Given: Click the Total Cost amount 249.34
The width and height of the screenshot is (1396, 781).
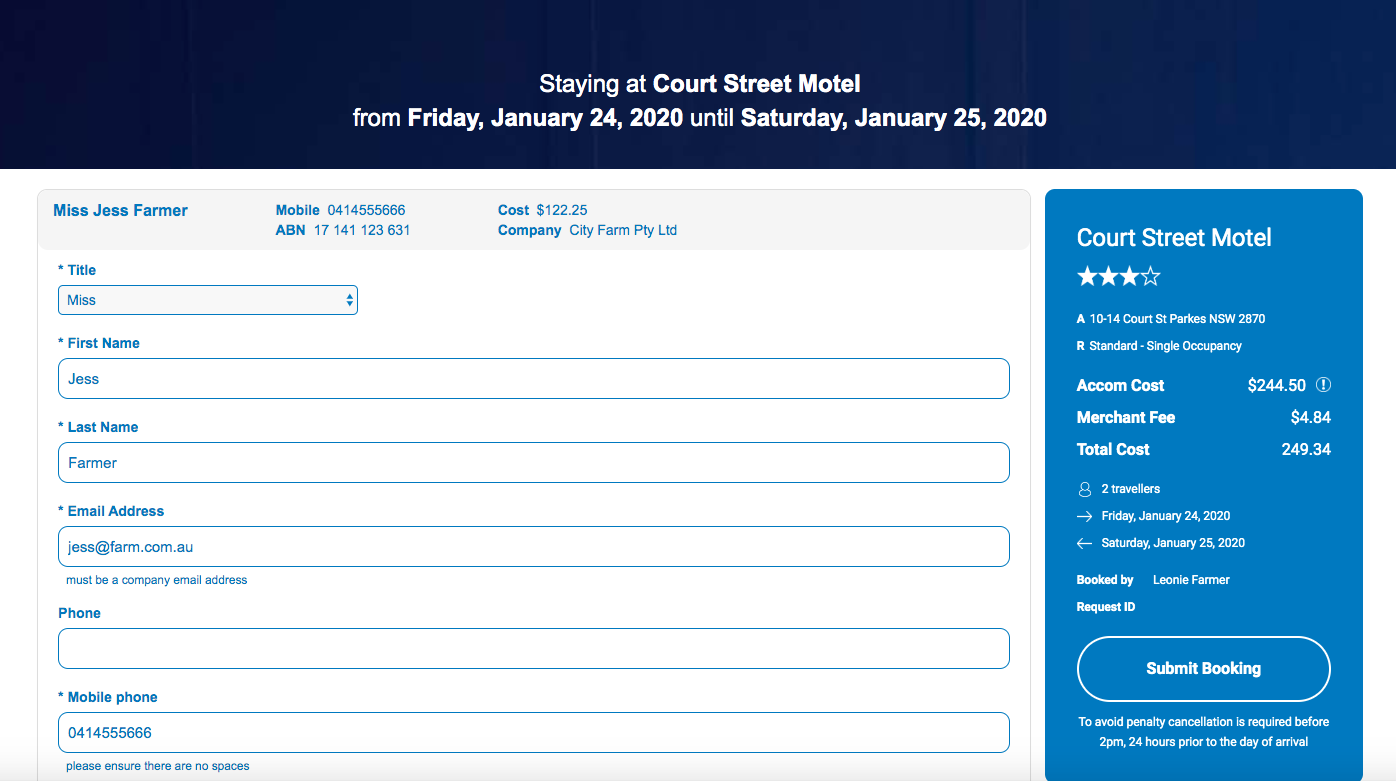Looking at the screenshot, I should point(1306,449).
